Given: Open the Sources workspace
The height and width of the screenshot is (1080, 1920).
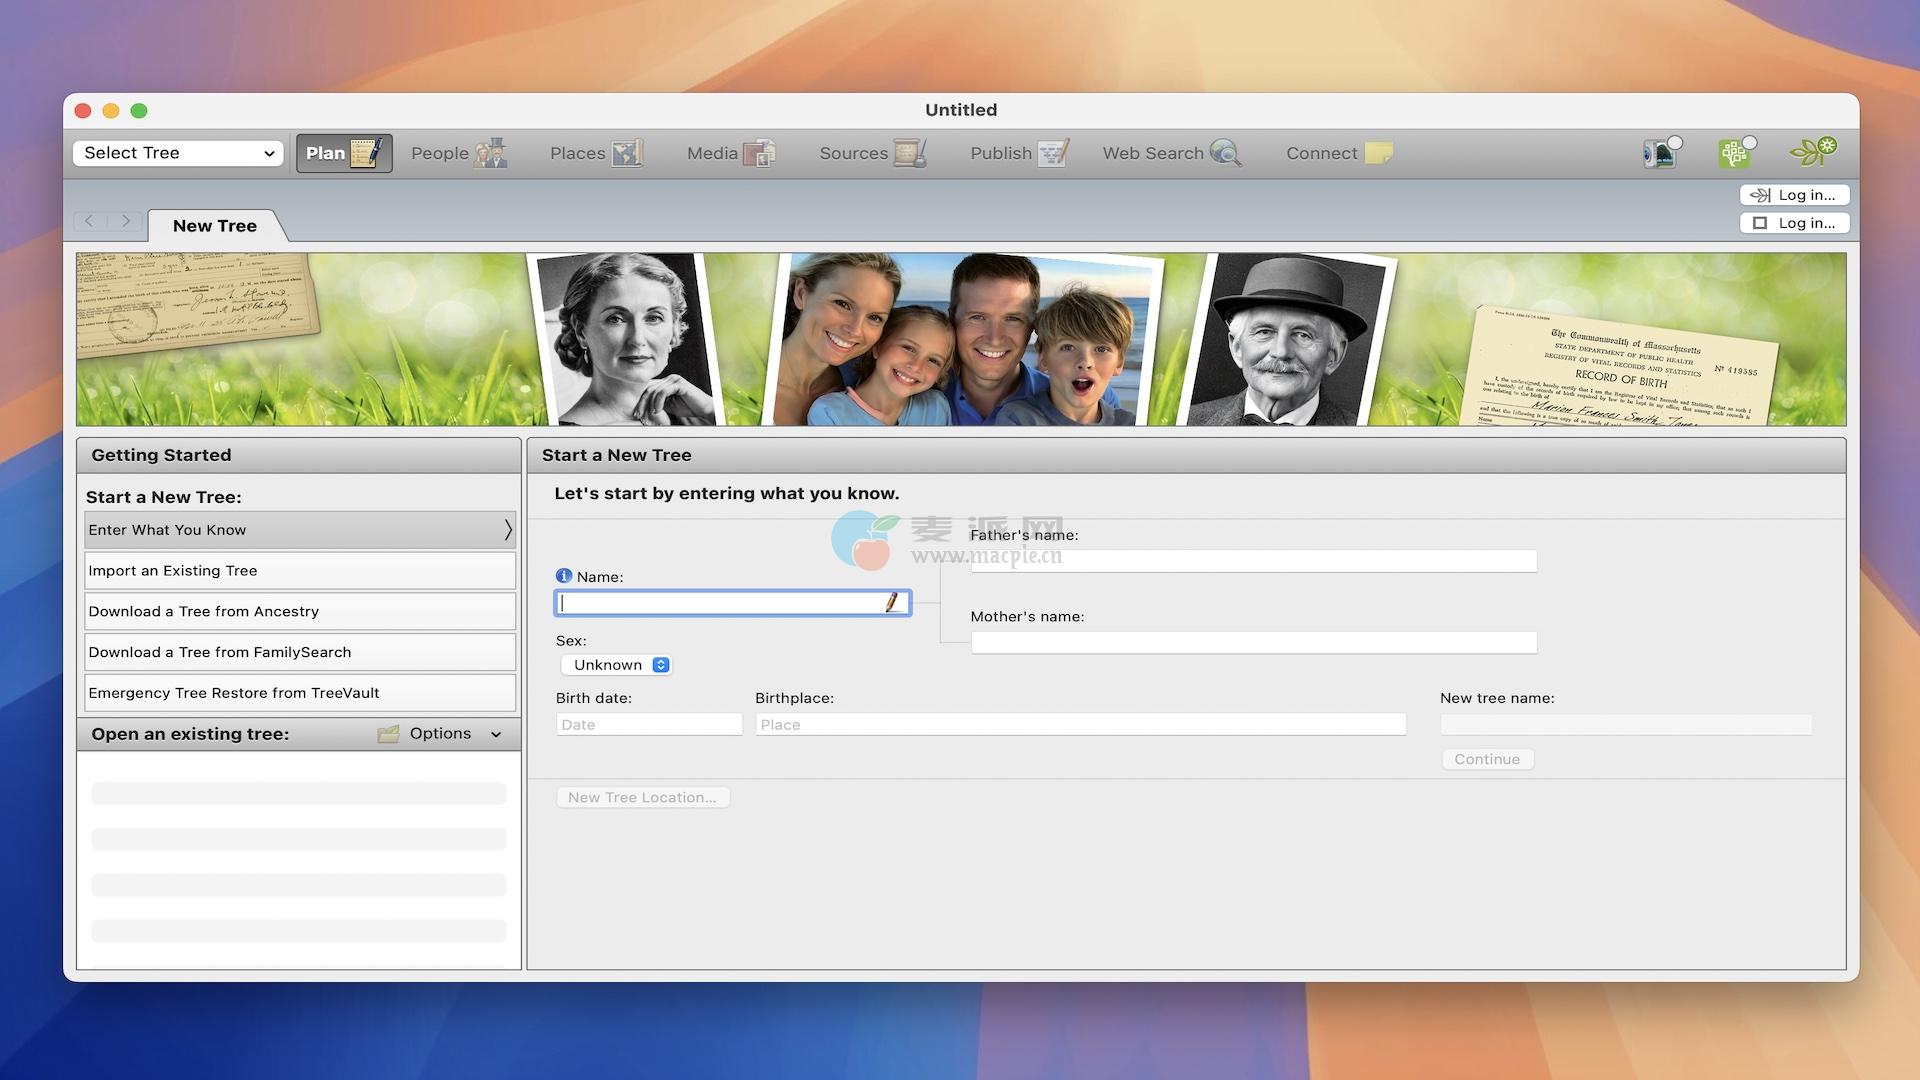Looking at the screenshot, I should coord(872,153).
